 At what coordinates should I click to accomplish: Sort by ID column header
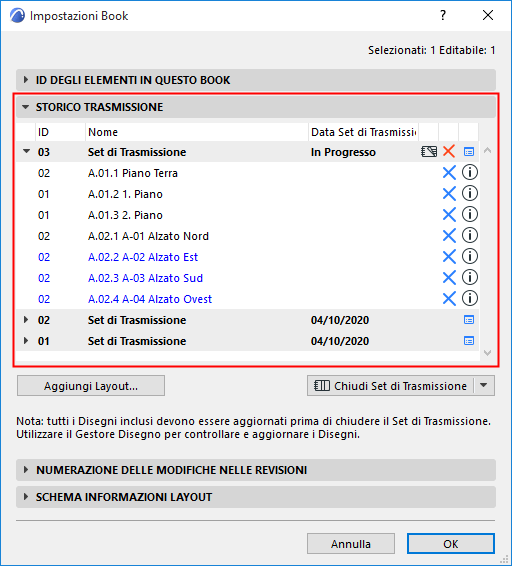click(x=60, y=132)
